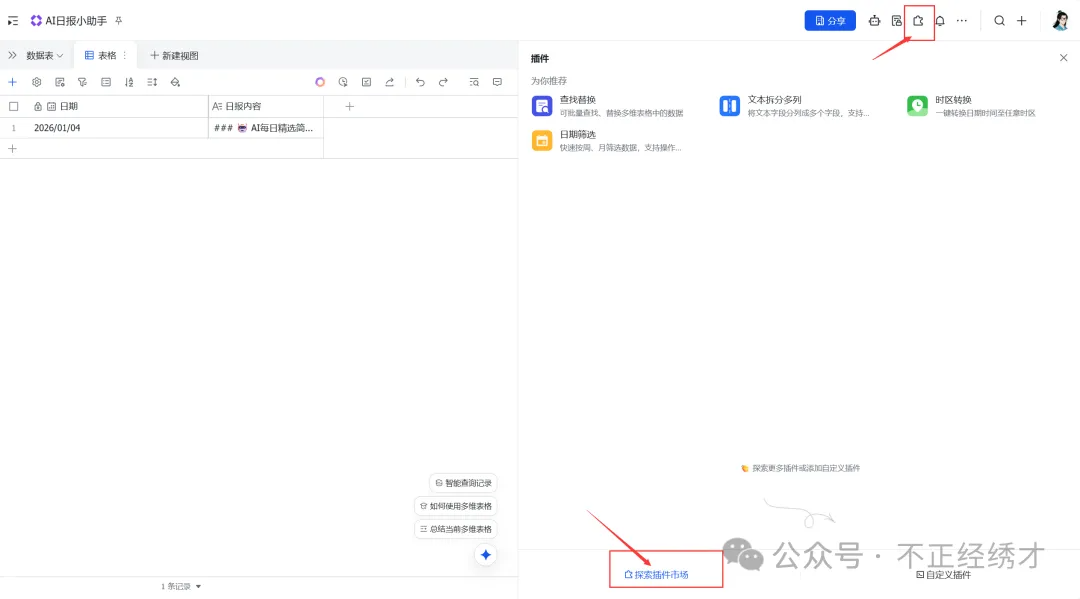
Task: Open the three-dot more options menu in the header
Action: 962,21
